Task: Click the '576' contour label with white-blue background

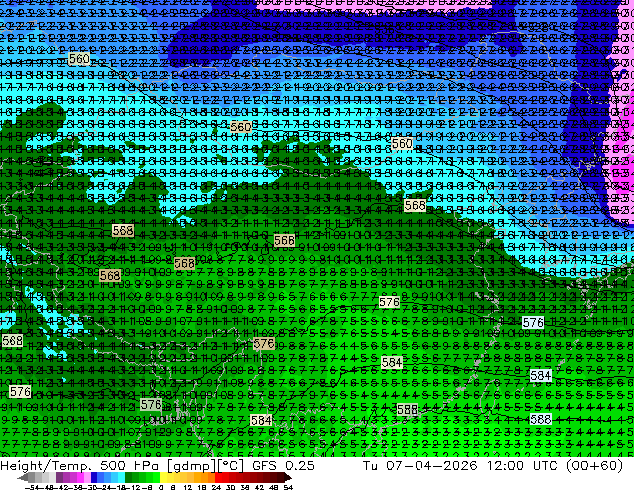Action: [533, 322]
